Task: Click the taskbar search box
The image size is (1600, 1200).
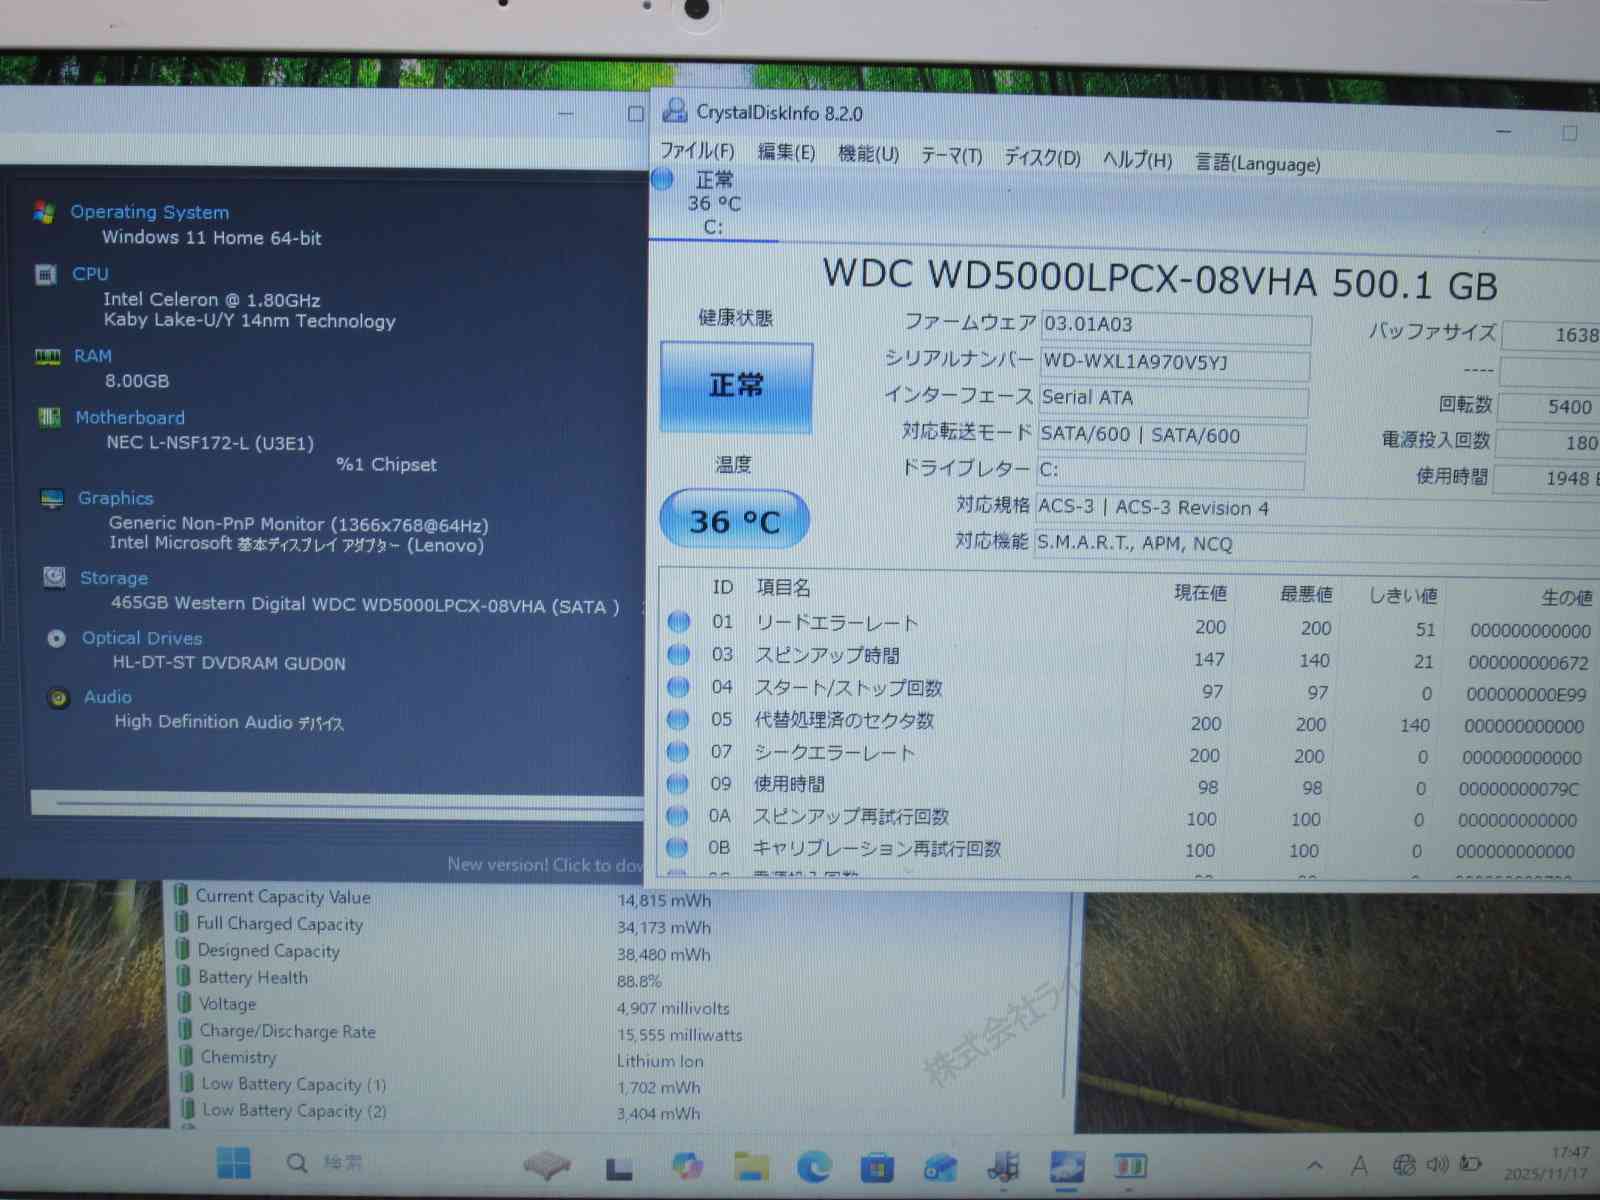Action: pos(327,1163)
